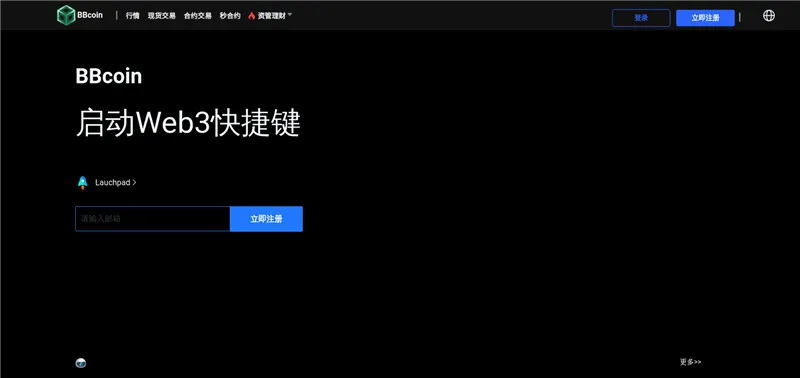Open the globe language selector
The height and width of the screenshot is (378, 800).
tap(768, 16)
